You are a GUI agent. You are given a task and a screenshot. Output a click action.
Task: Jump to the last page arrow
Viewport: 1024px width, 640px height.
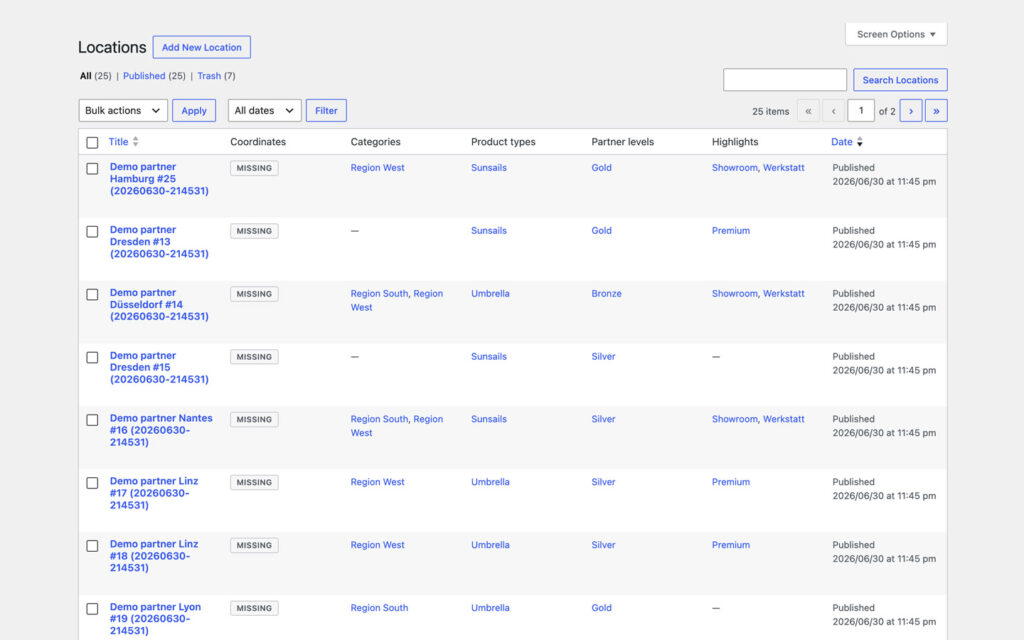pyautogui.click(x=936, y=111)
